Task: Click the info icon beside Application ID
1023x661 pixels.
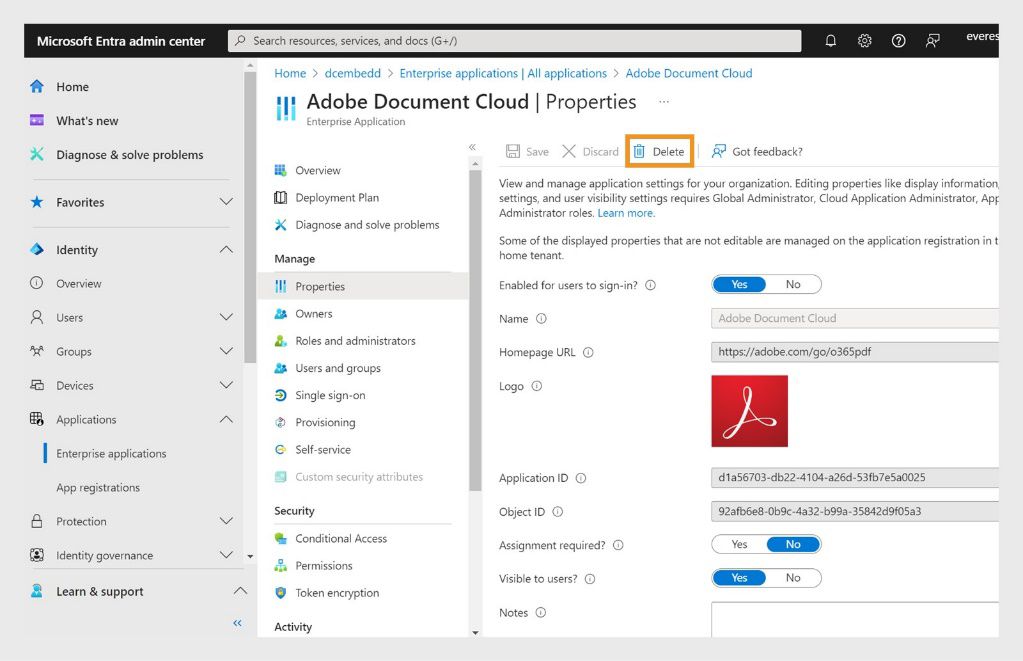Action: (581, 478)
